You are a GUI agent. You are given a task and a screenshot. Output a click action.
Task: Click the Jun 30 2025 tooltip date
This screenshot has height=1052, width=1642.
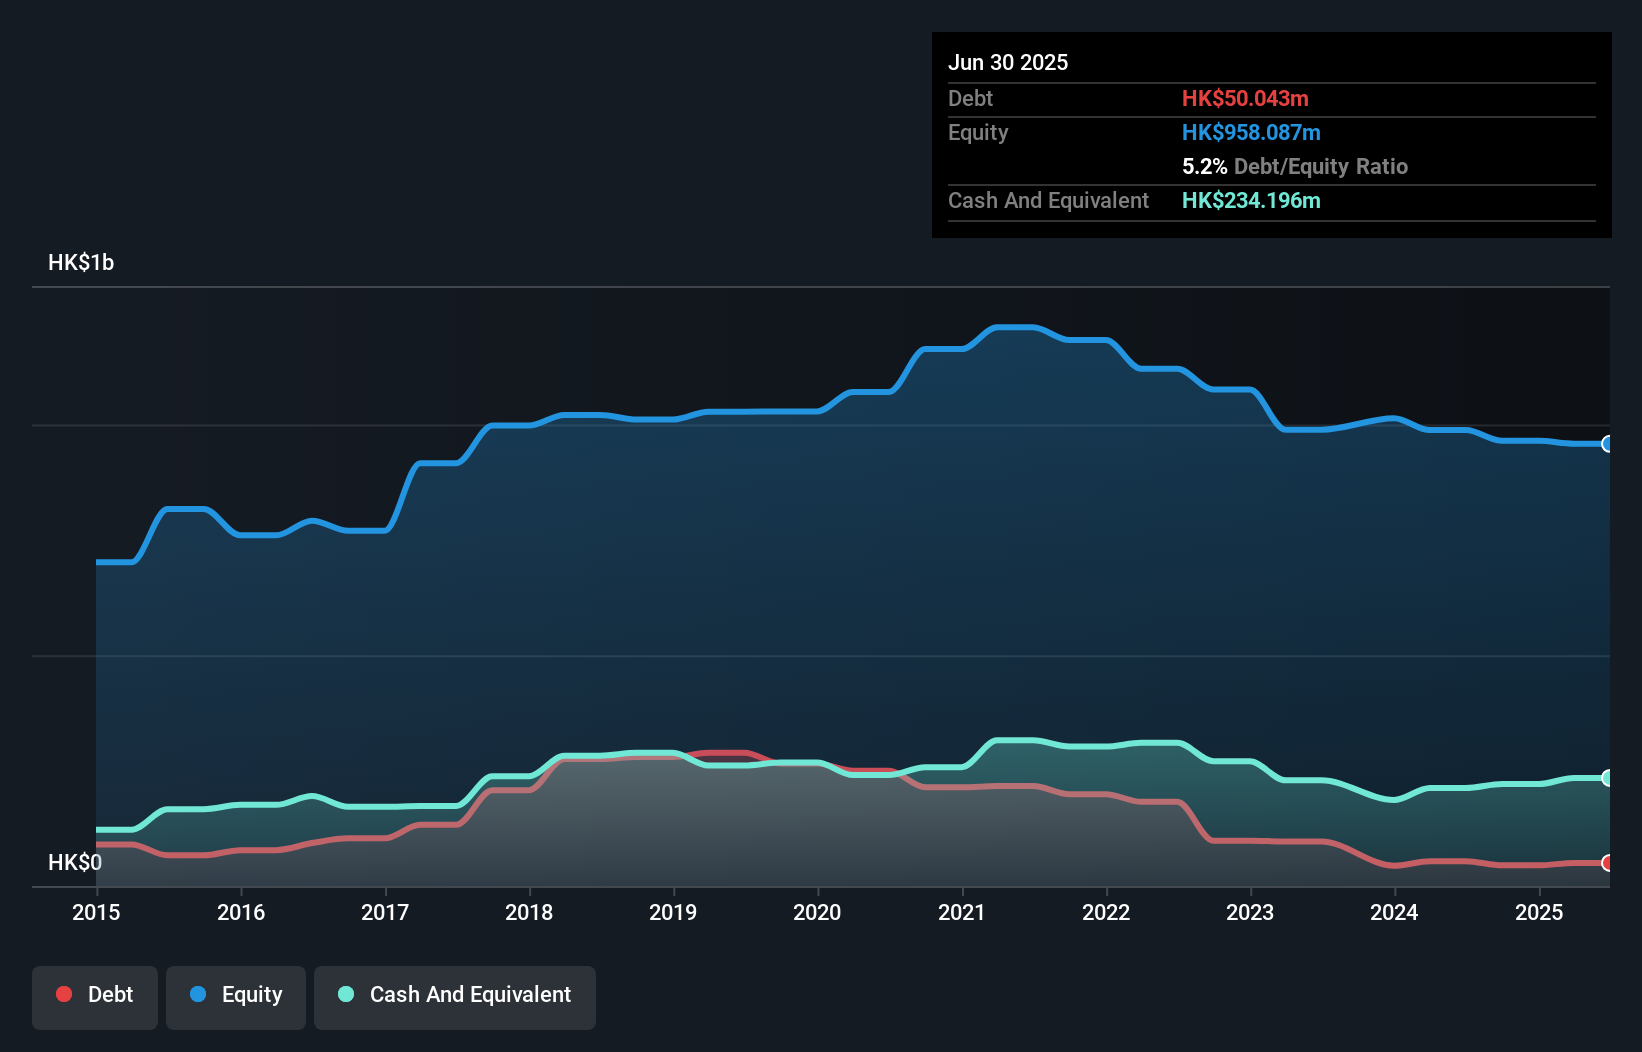click(x=1008, y=62)
